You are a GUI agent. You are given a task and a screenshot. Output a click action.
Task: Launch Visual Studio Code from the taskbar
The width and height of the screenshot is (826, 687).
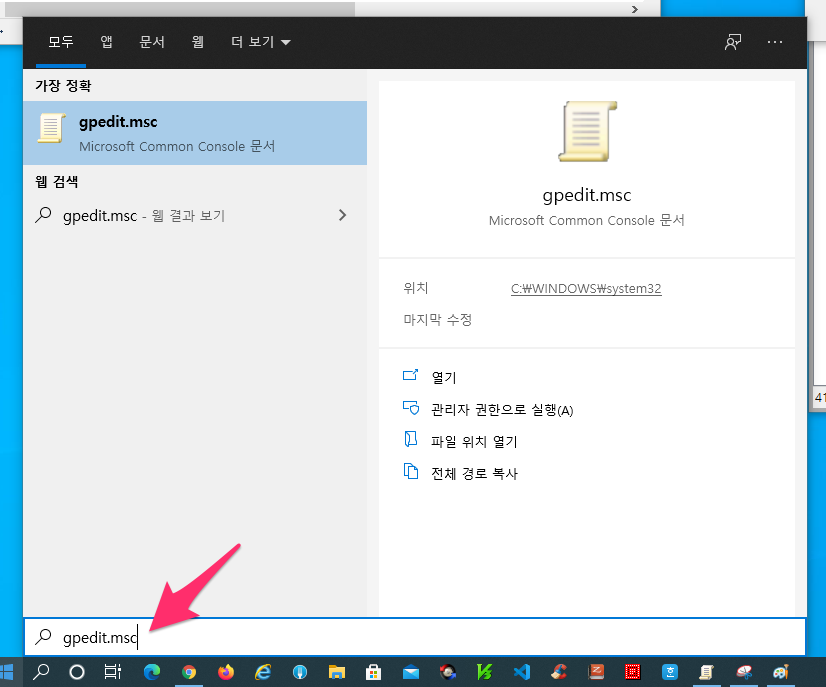point(522,672)
